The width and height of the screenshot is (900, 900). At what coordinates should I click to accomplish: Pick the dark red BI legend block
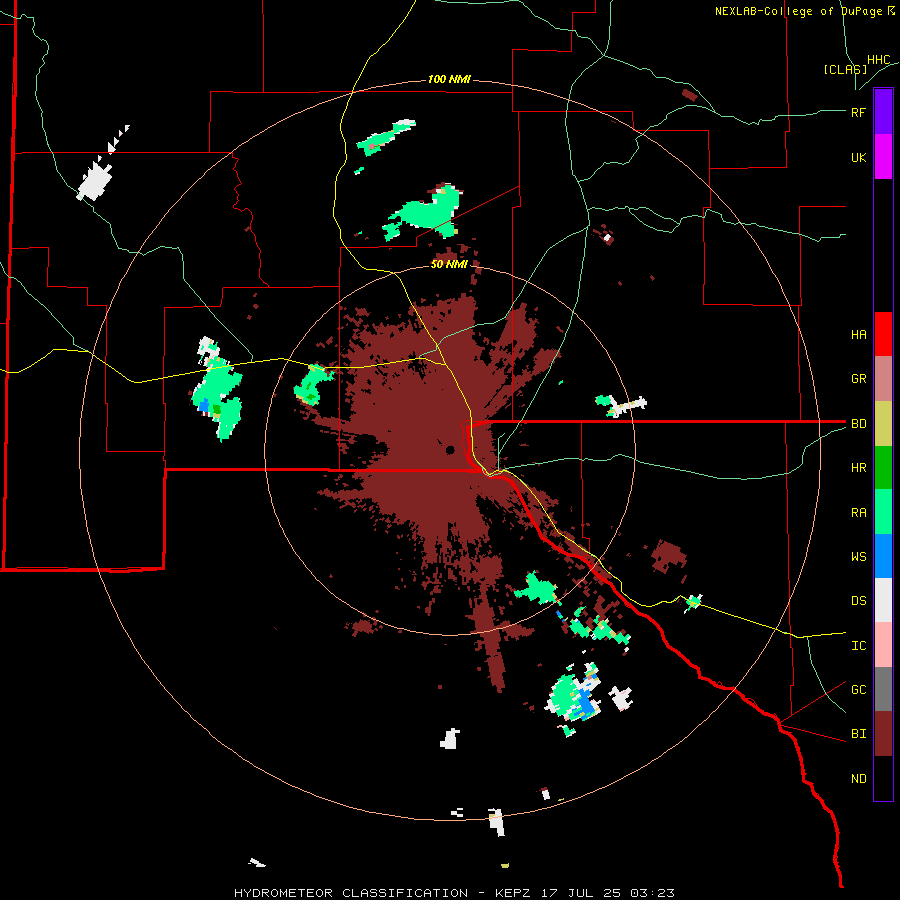[x=883, y=734]
